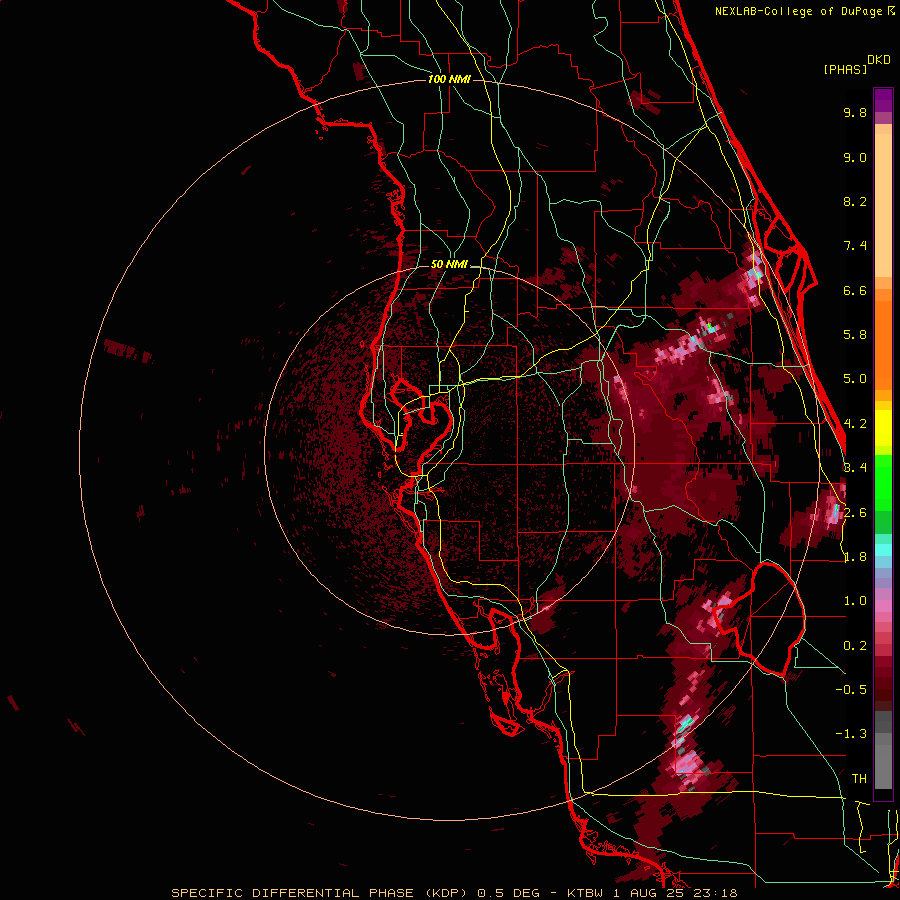The height and width of the screenshot is (900, 900).
Task: Click the 7.4 value on the color scale
Action: pyautogui.click(x=855, y=246)
